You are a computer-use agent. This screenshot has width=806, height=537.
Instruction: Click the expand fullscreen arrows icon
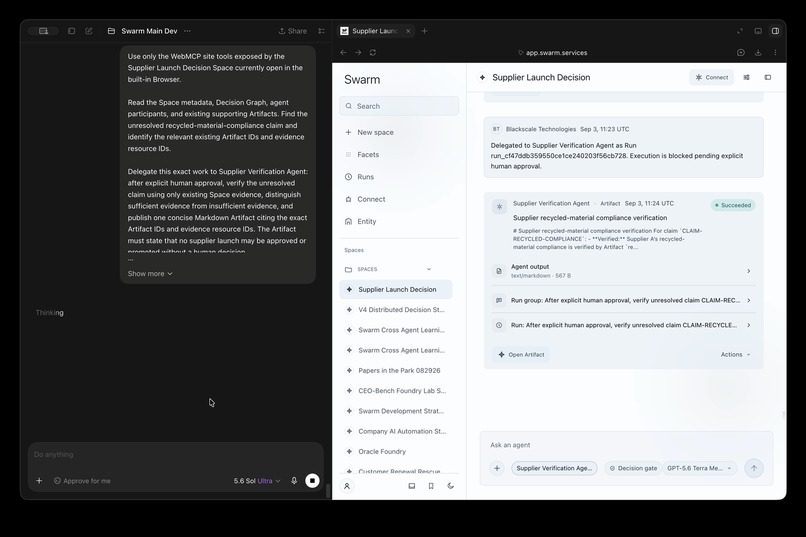(740, 31)
